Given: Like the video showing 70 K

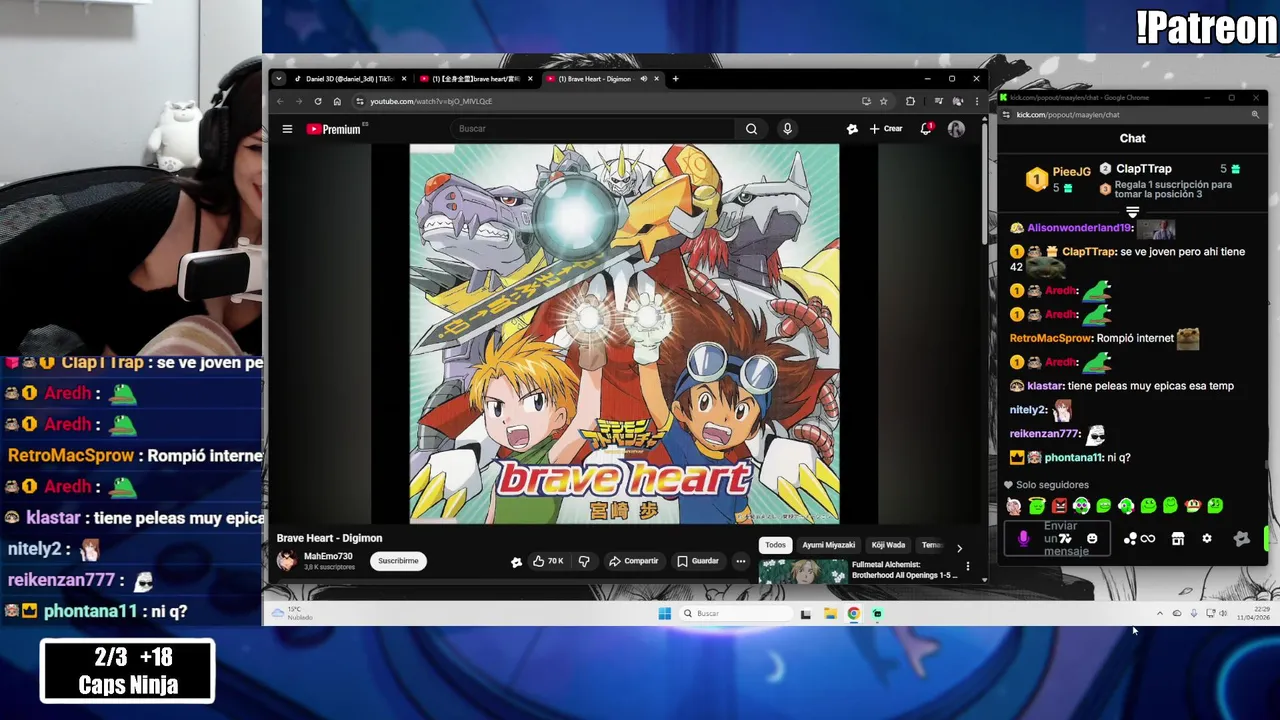Looking at the screenshot, I should 548,561.
